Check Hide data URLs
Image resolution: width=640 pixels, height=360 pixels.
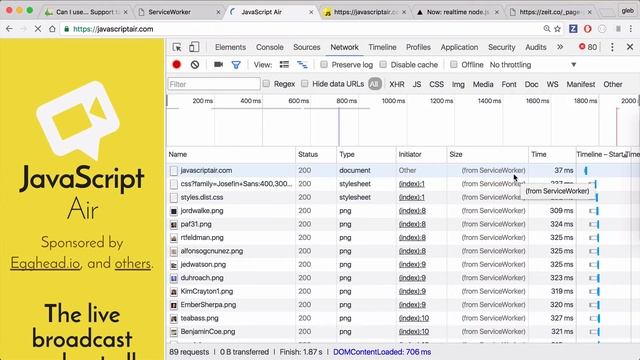pos(304,84)
